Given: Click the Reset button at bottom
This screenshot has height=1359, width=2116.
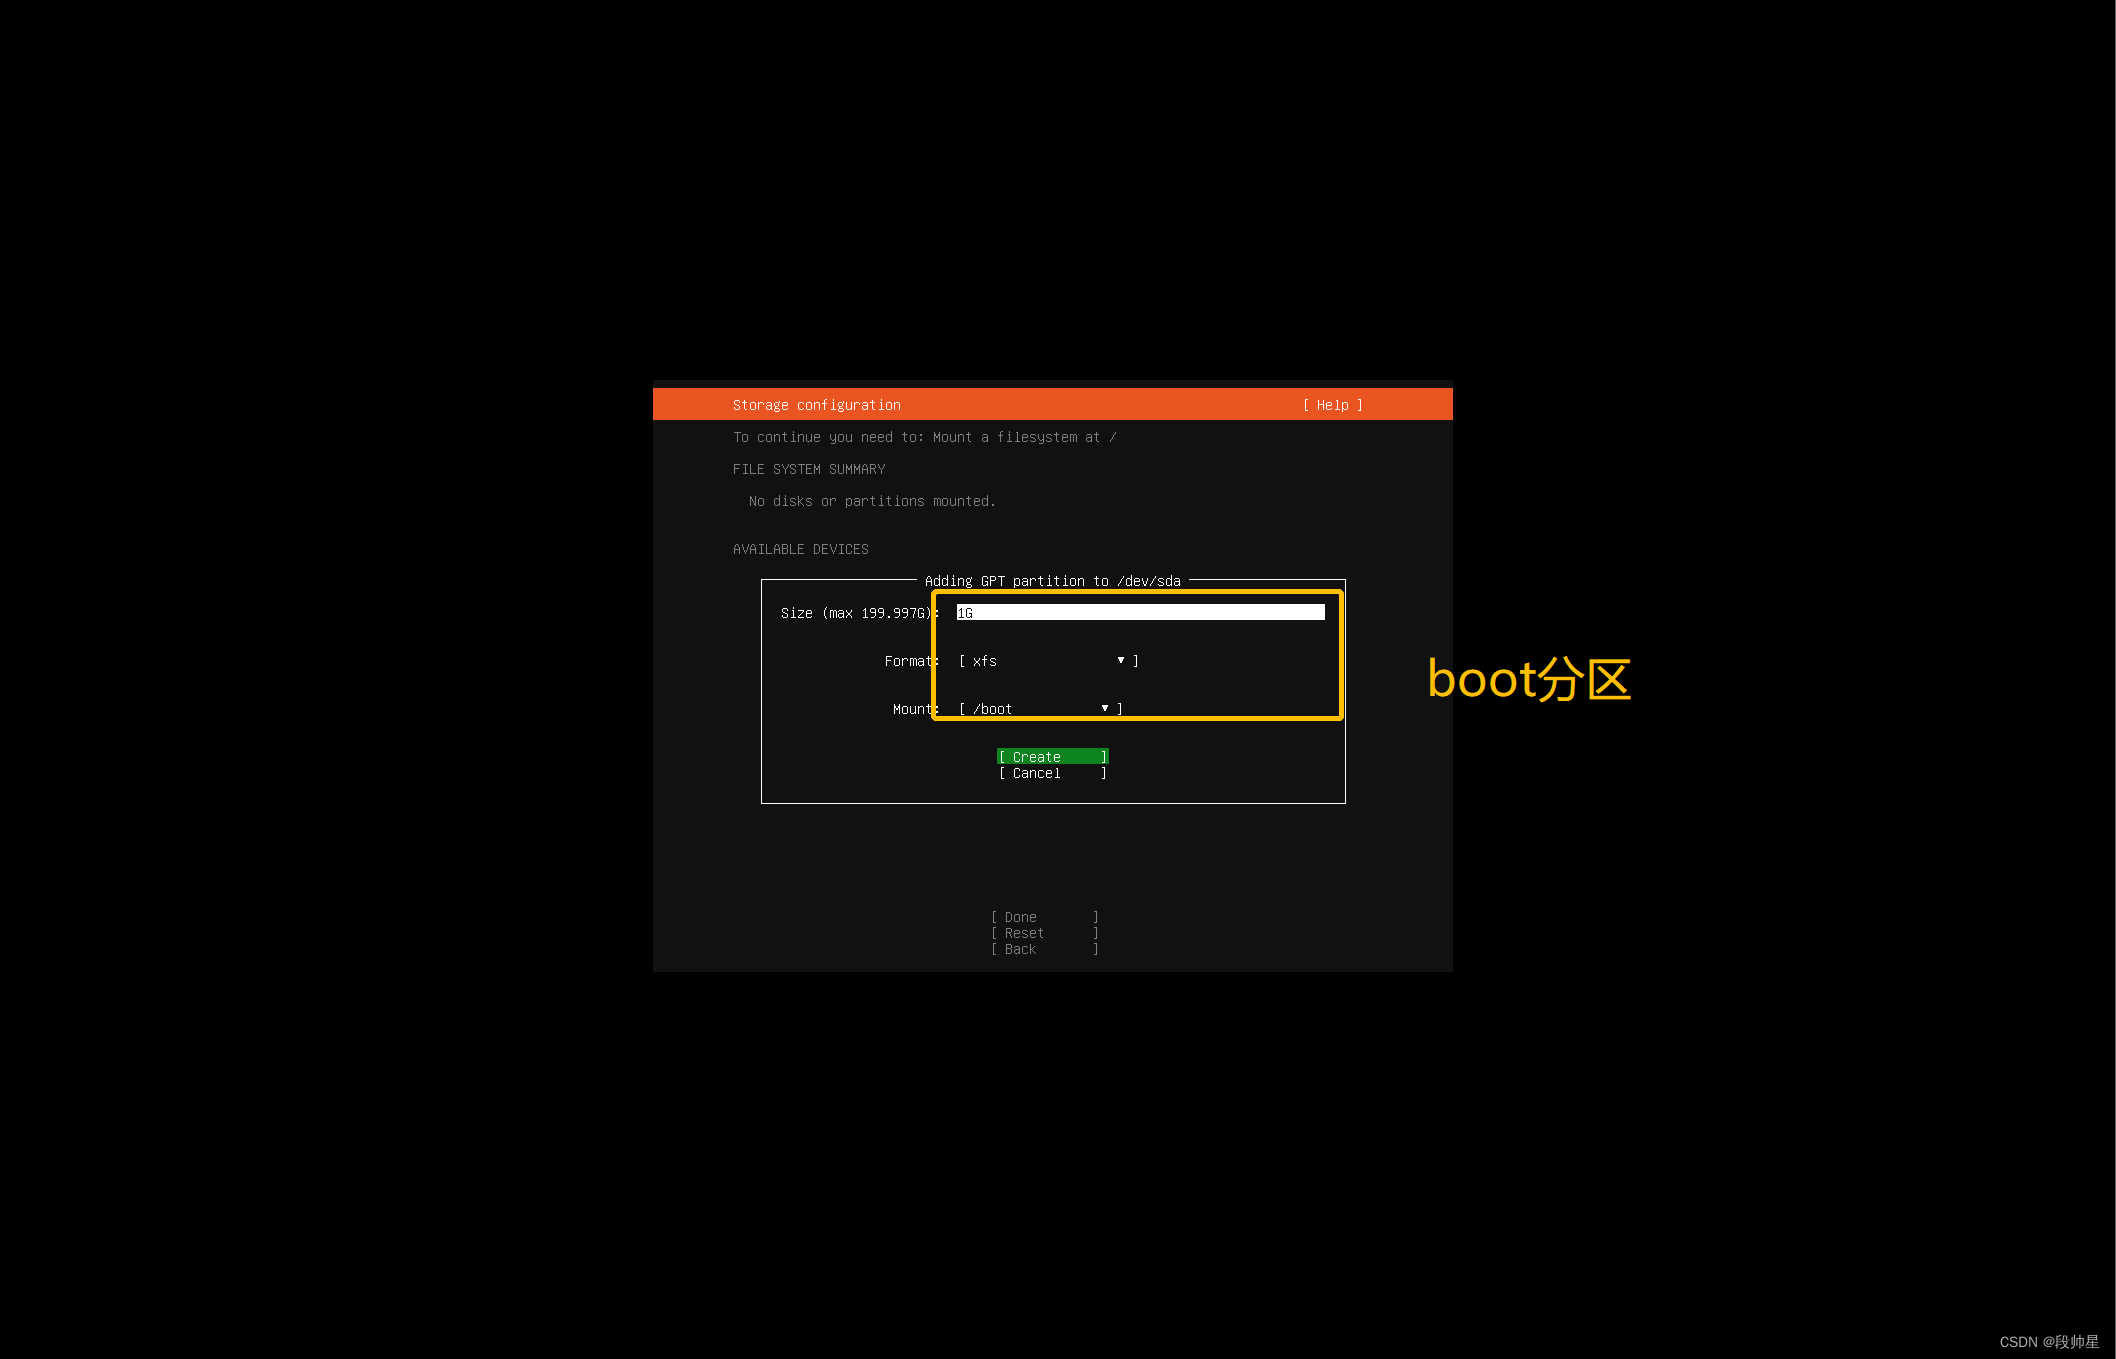Looking at the screenshot, I should 1044,933.
